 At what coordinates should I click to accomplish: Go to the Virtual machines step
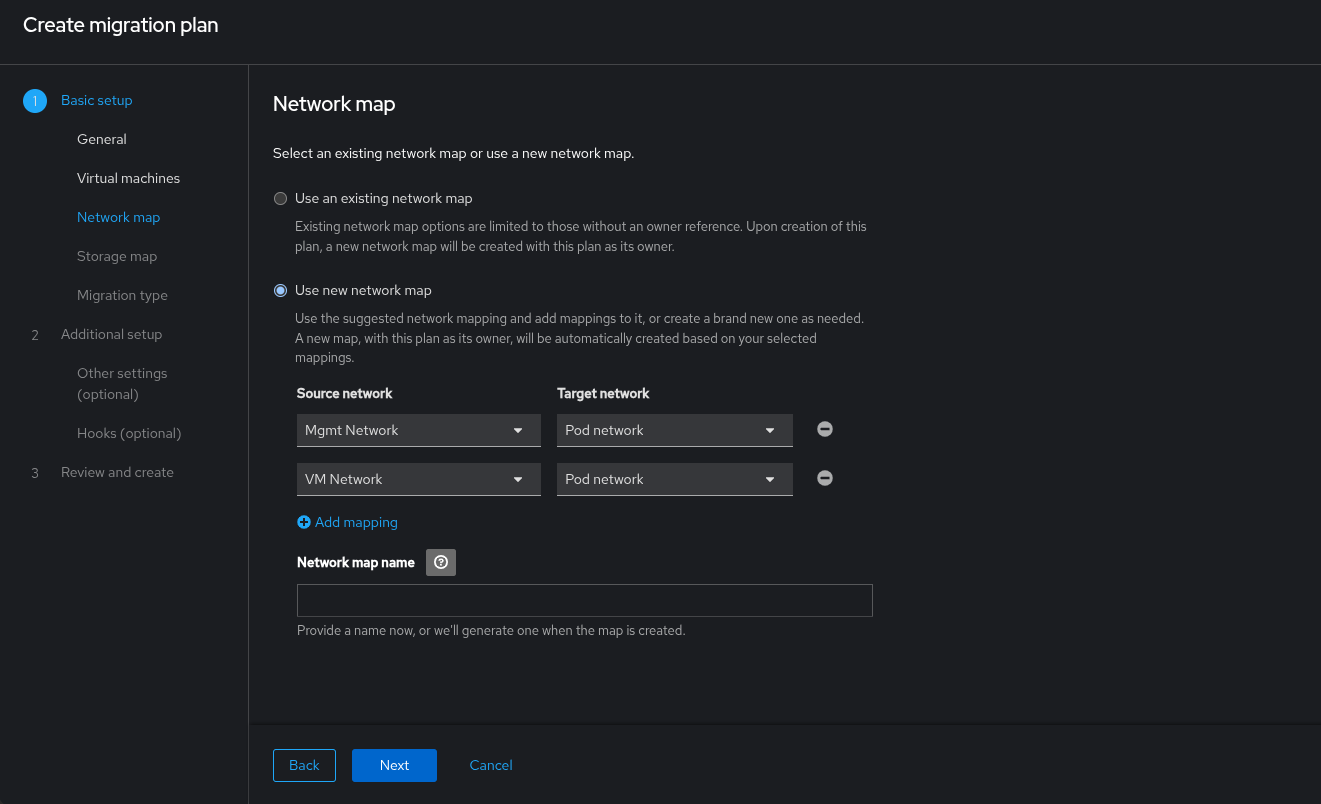(x=128, y=178)
